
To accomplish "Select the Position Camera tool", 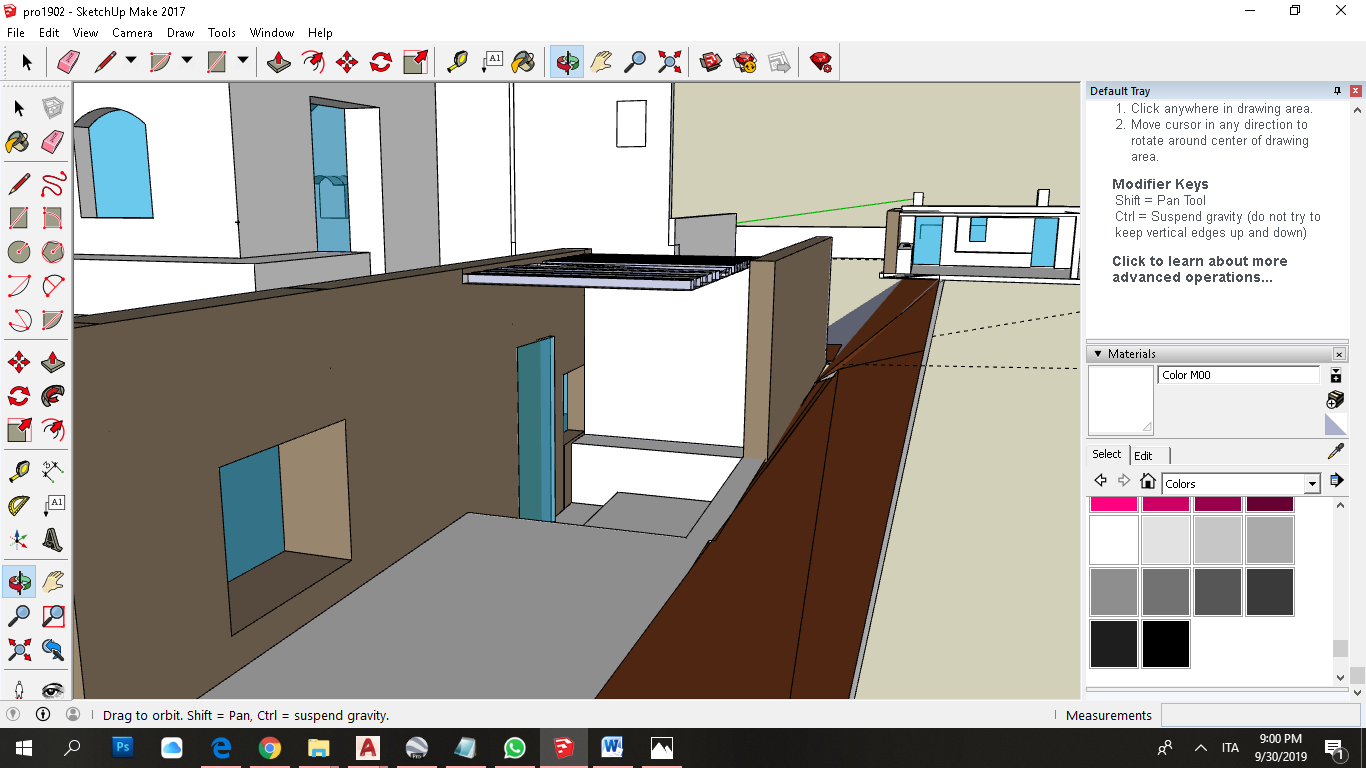I will [x=19, y=690].
